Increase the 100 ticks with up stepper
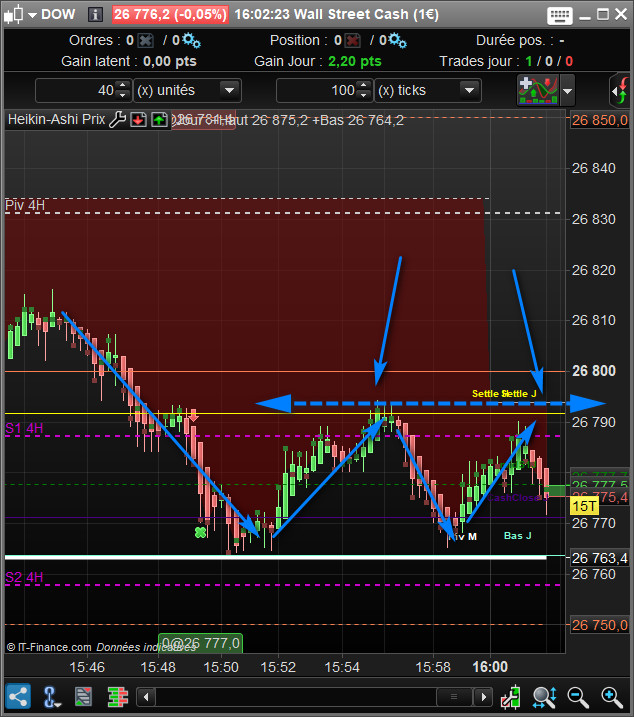This screenshot has height=717, width=634. [x=364, y=85]
